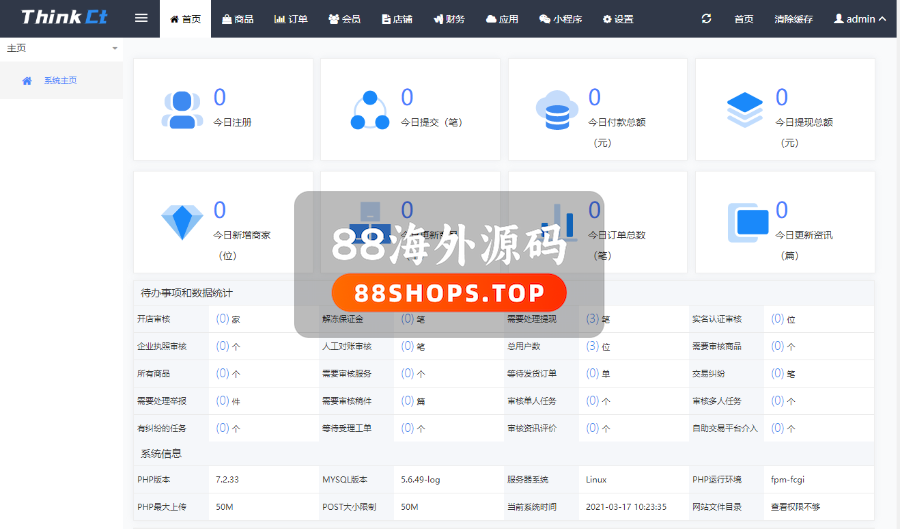
Task: Click the blue user registration icon
Action: (181, 109)
